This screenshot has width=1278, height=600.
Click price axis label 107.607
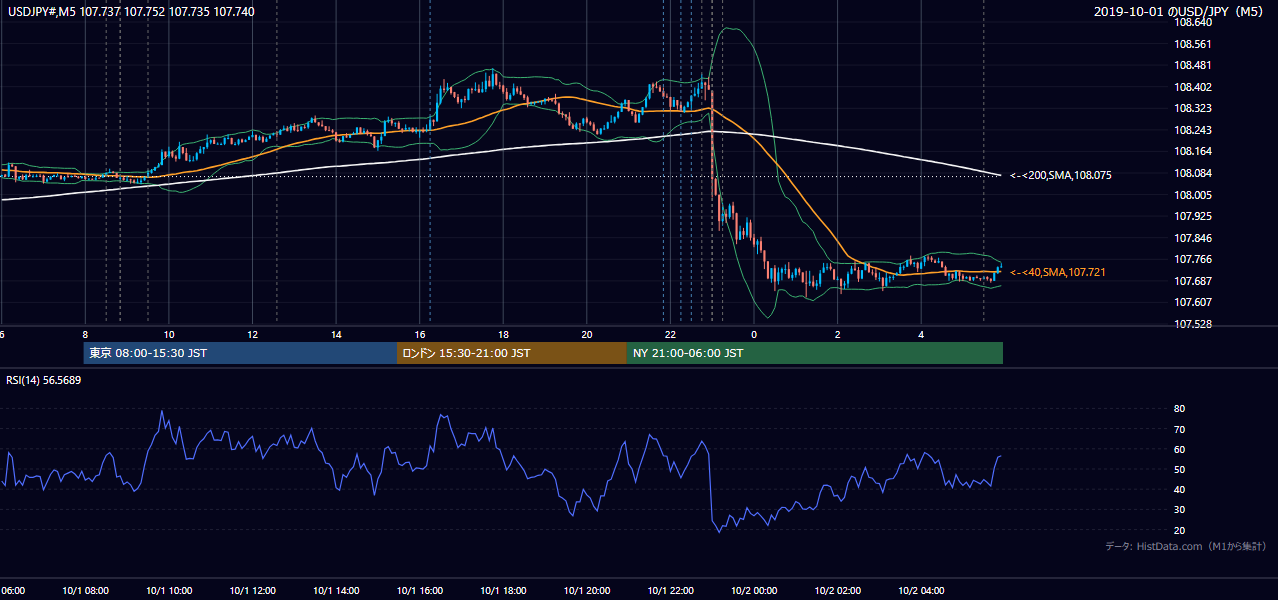tap(1193, 302)
